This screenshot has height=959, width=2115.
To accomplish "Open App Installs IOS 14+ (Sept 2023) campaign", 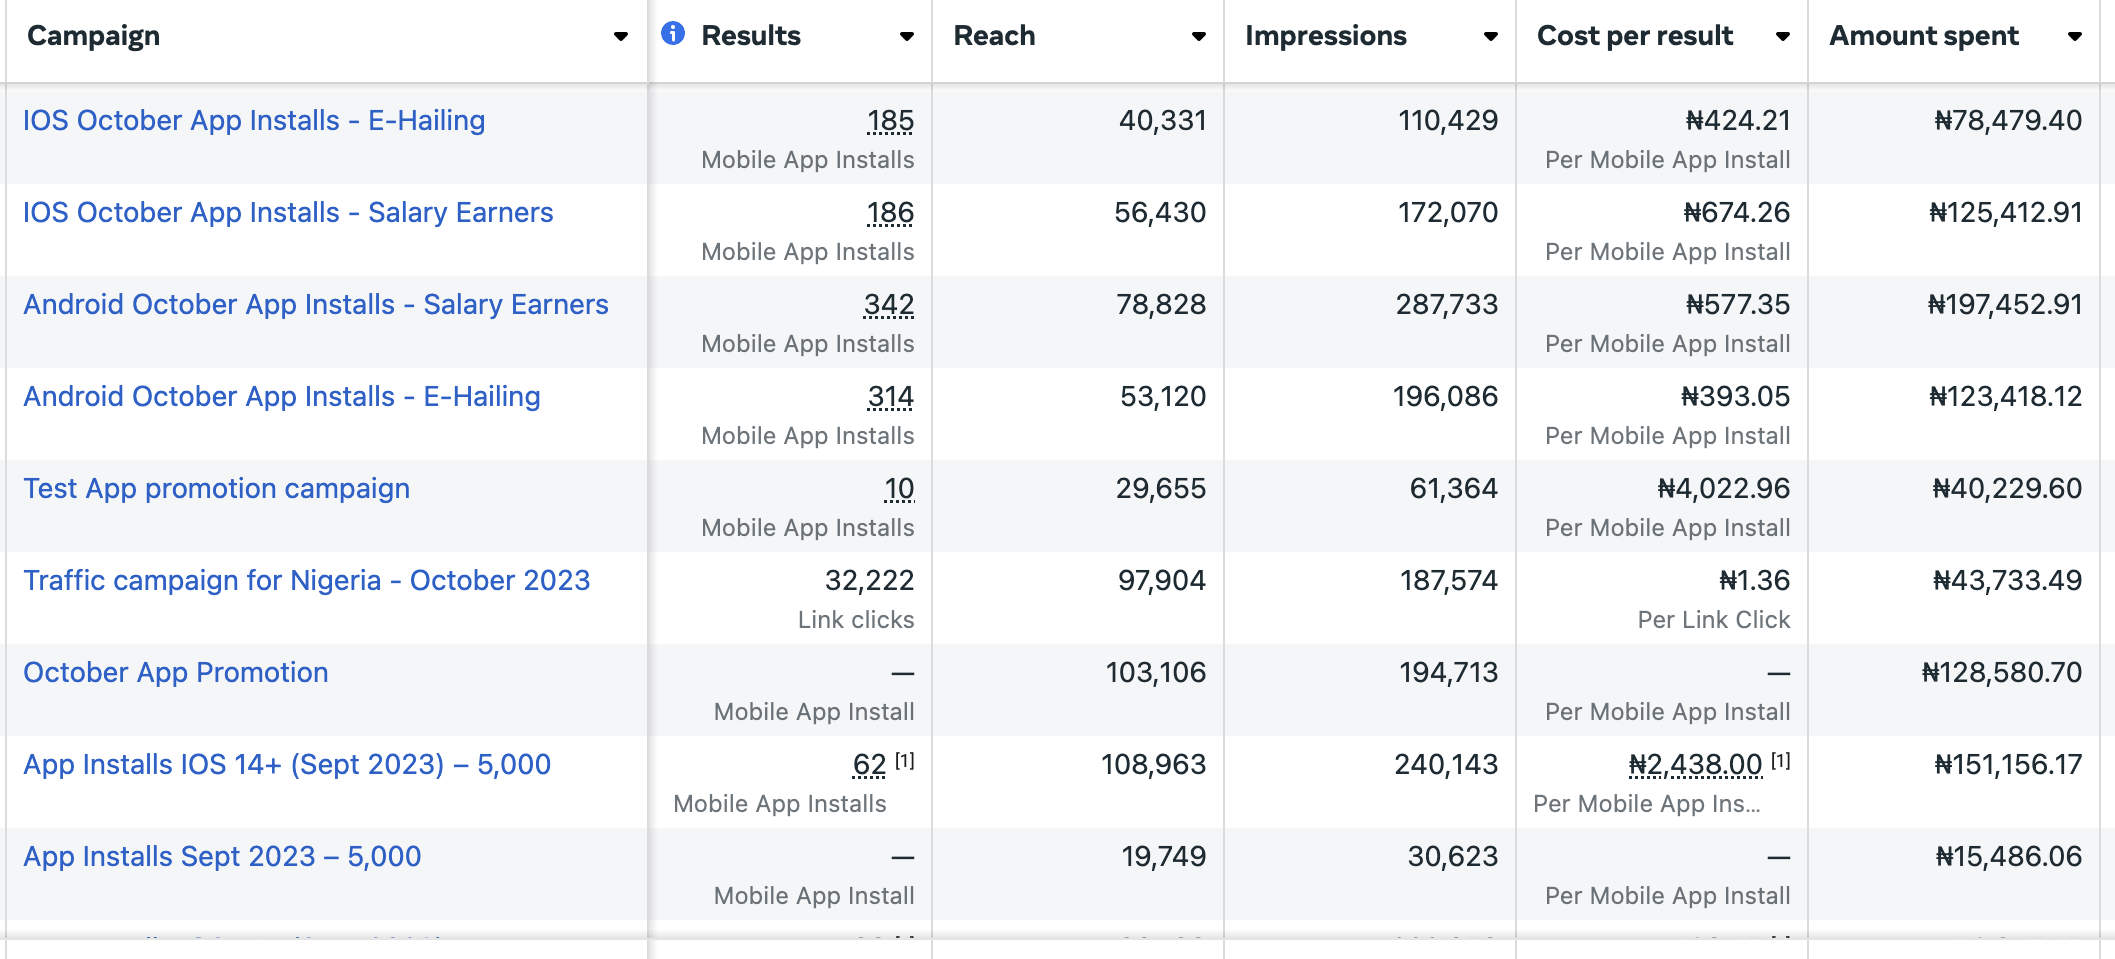I will (x=287, y=765).
